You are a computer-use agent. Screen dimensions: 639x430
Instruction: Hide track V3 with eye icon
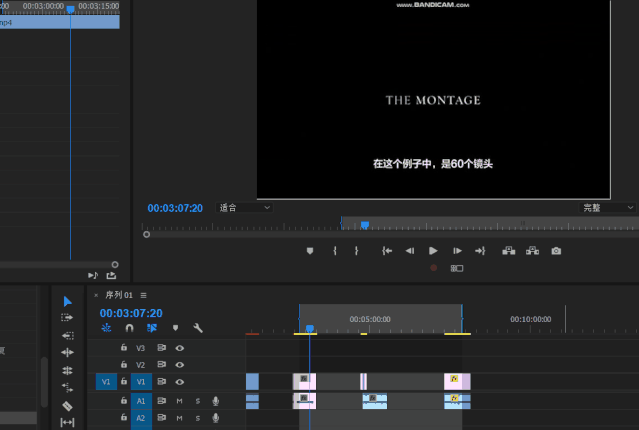tap(179, 348)
